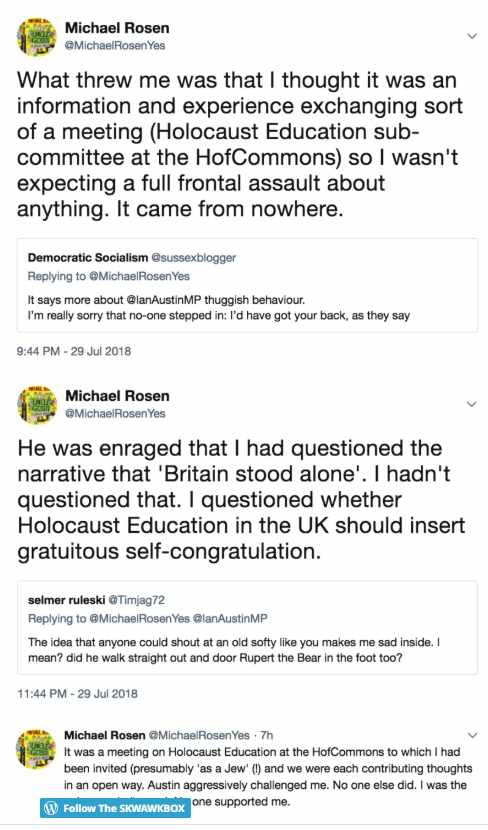Click @Timjag72 handle in quoted tweet
488x830 pixels.
click(137, 600)
